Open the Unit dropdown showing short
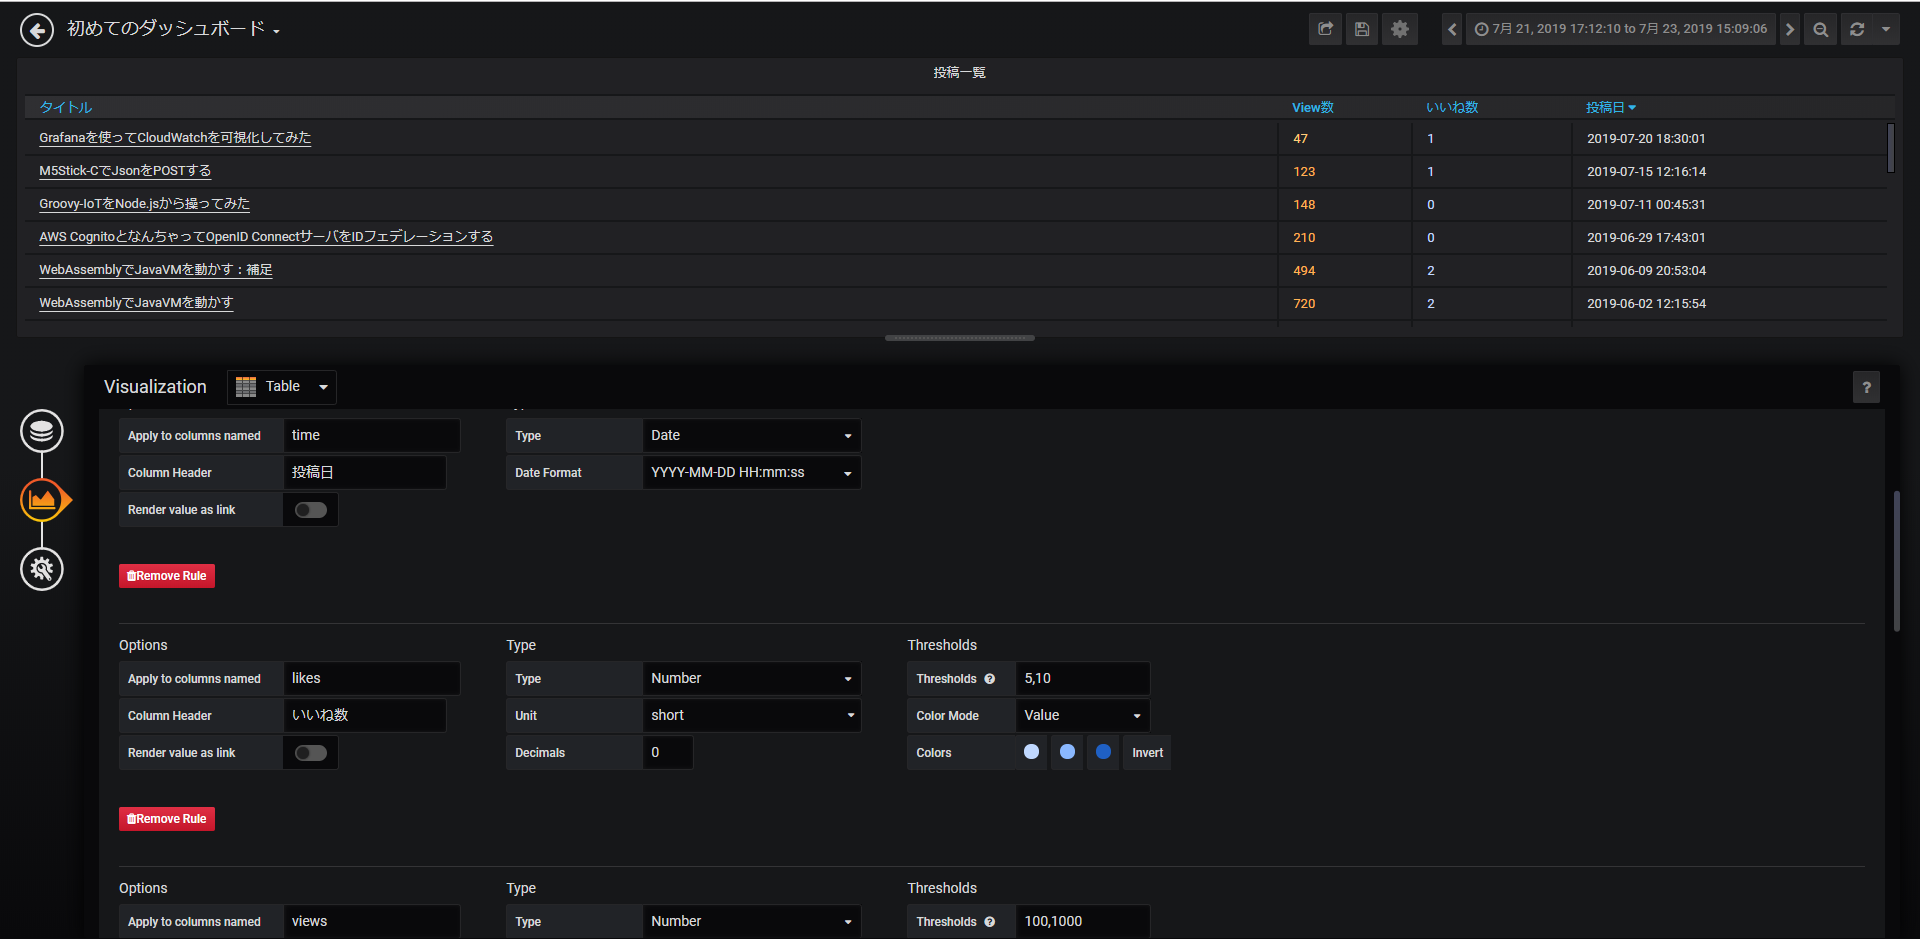 (751, 716)
